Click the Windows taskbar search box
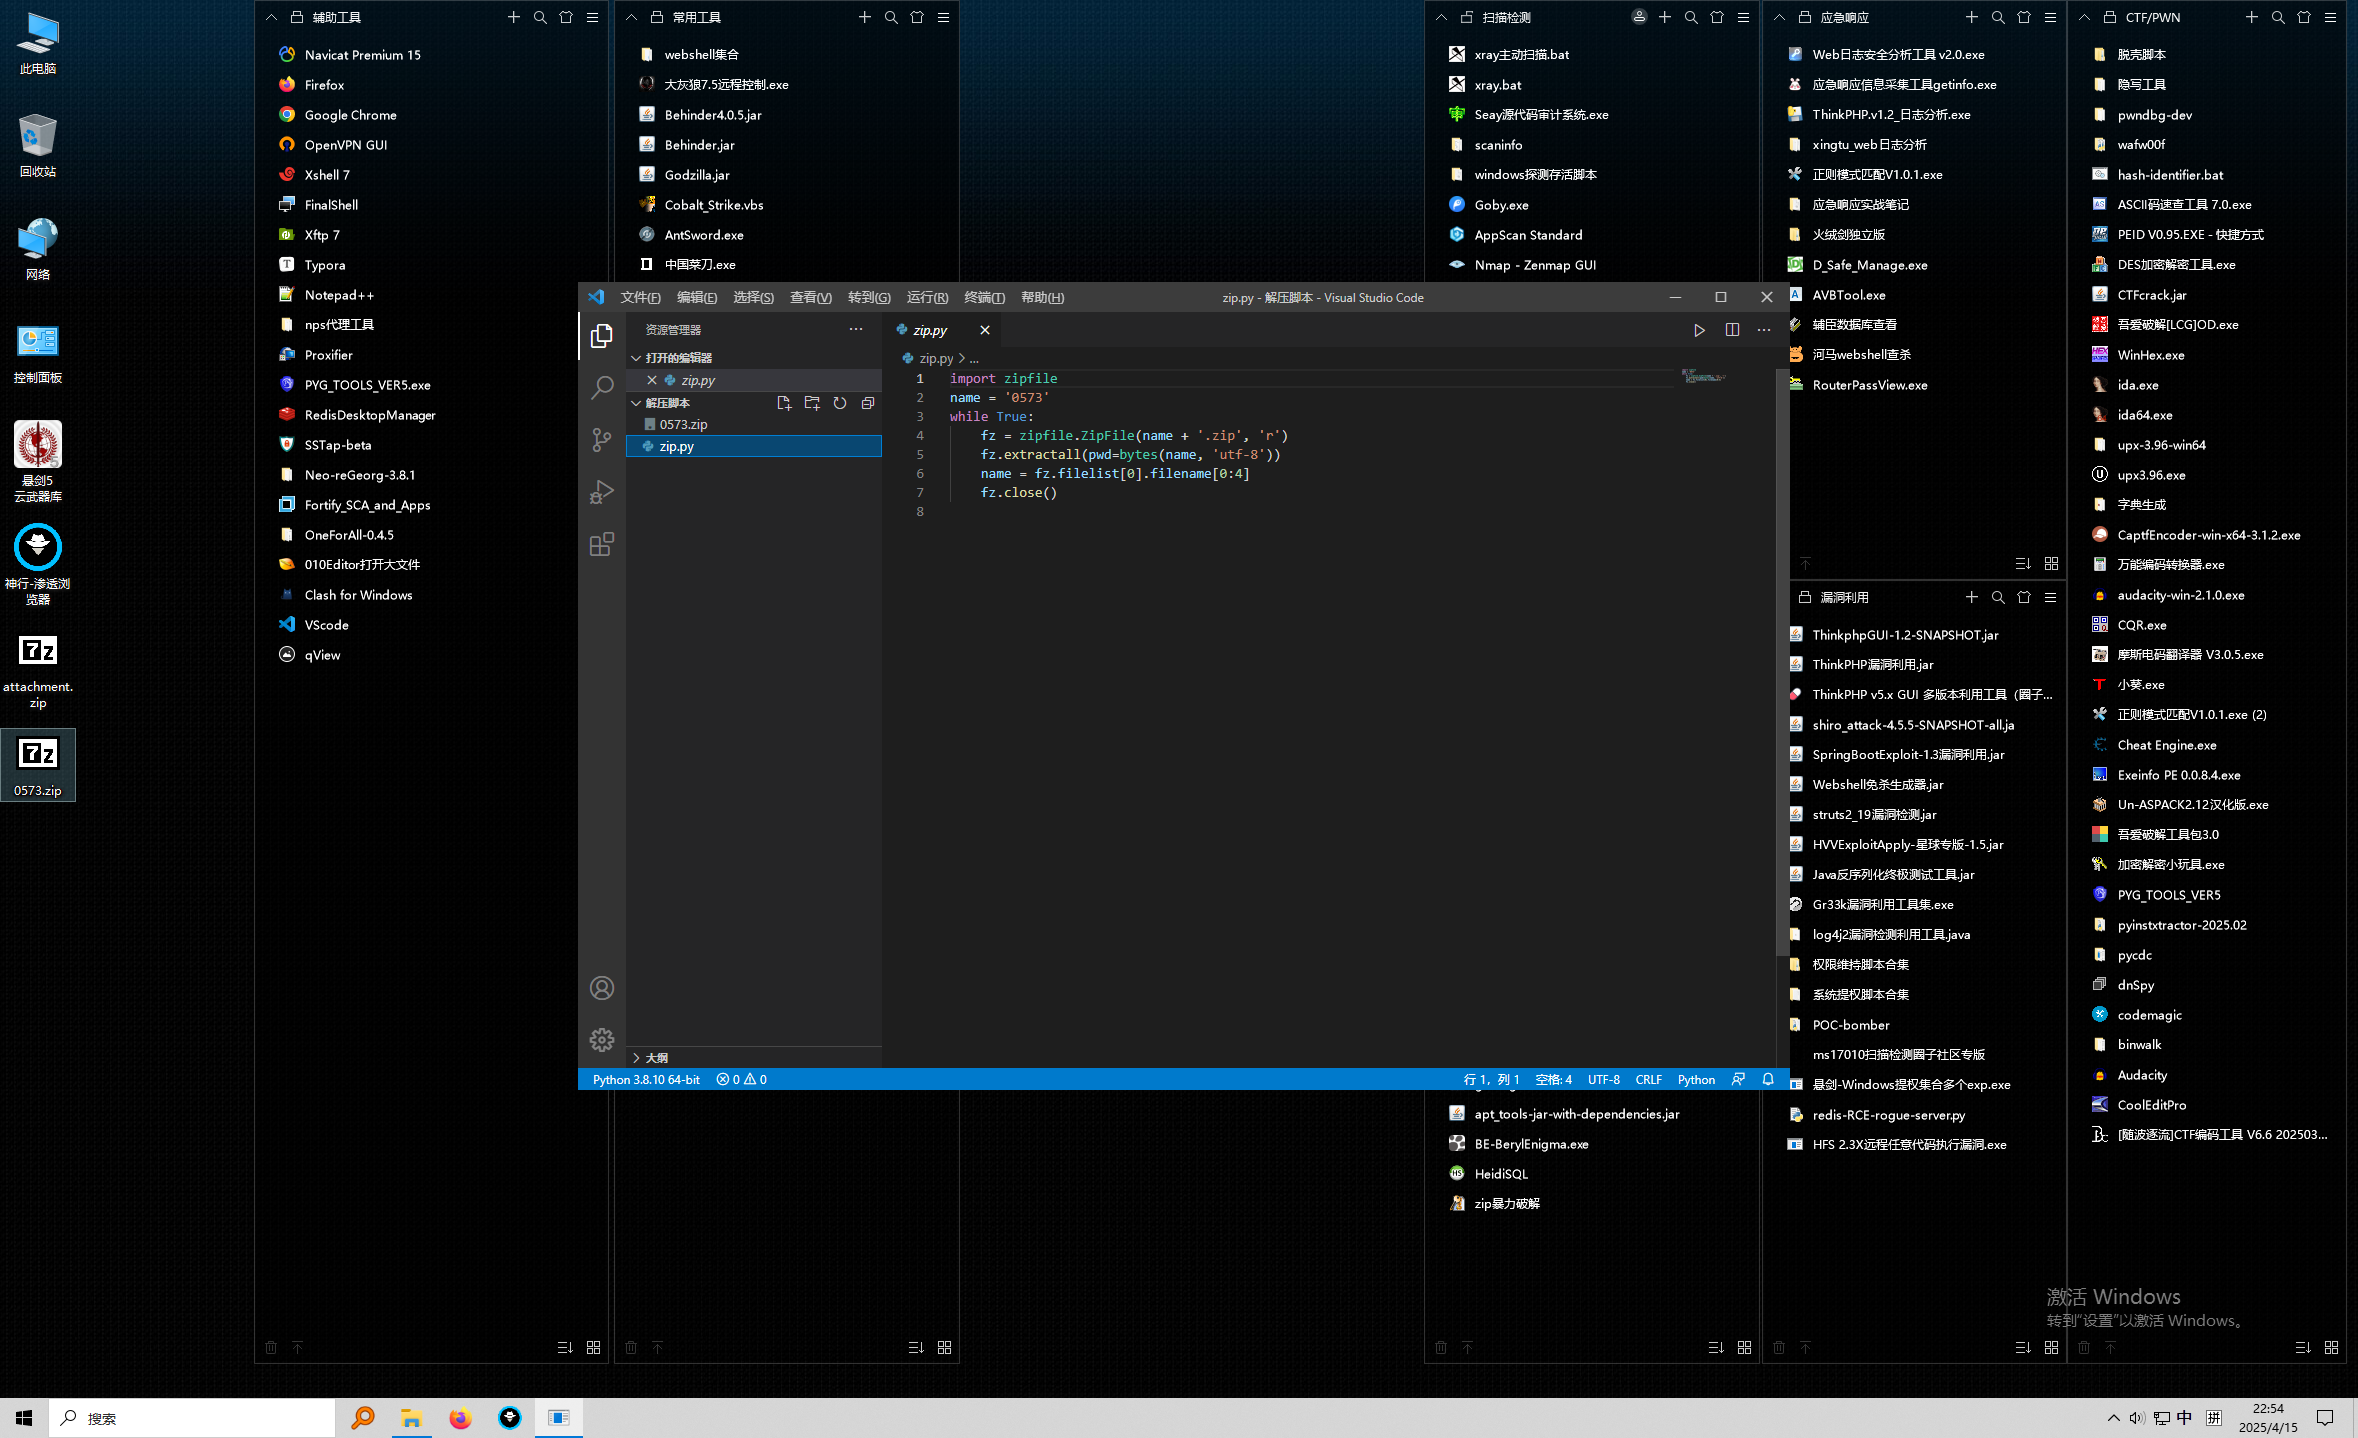 click(192, 1418)
